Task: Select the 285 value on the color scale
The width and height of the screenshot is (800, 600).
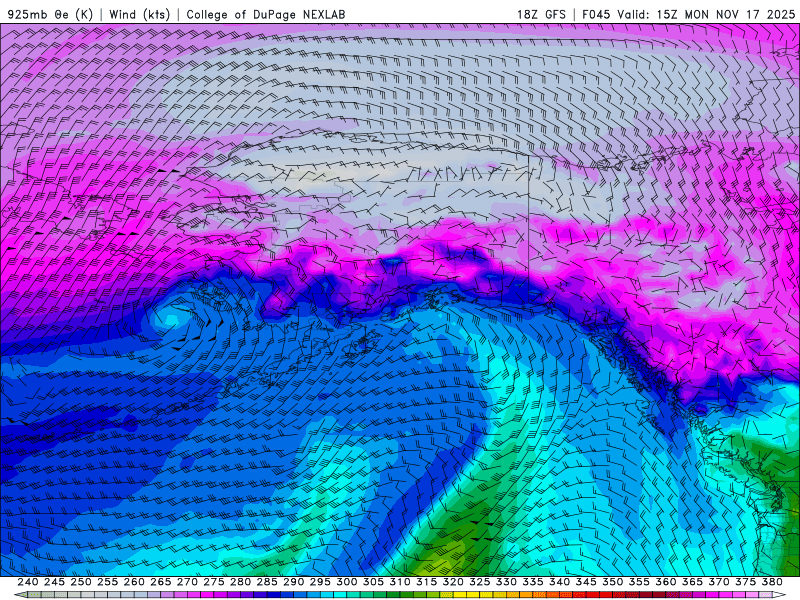Action: (x=267, y=582)
